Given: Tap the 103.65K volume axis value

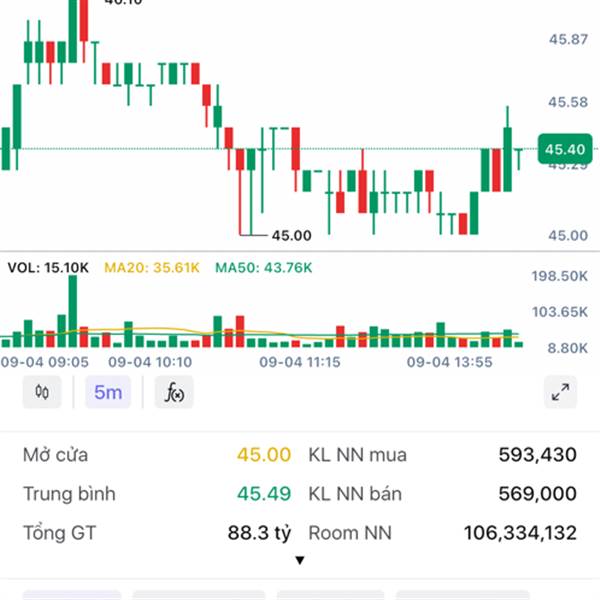Looking at the screenshot, I should pyautogui.click(x=560, y=312).
